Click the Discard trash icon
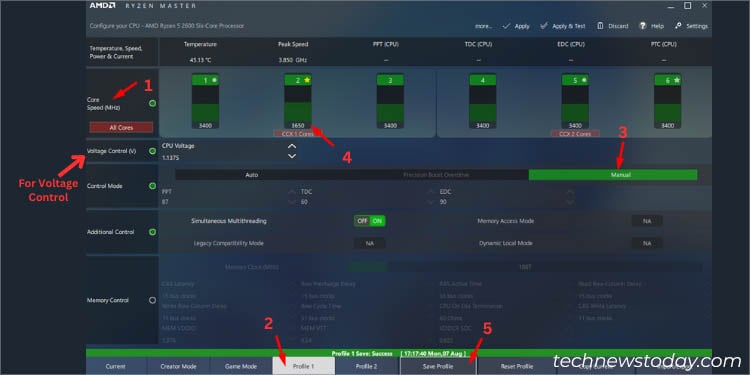Screen dimensions: 750x375 600,26
